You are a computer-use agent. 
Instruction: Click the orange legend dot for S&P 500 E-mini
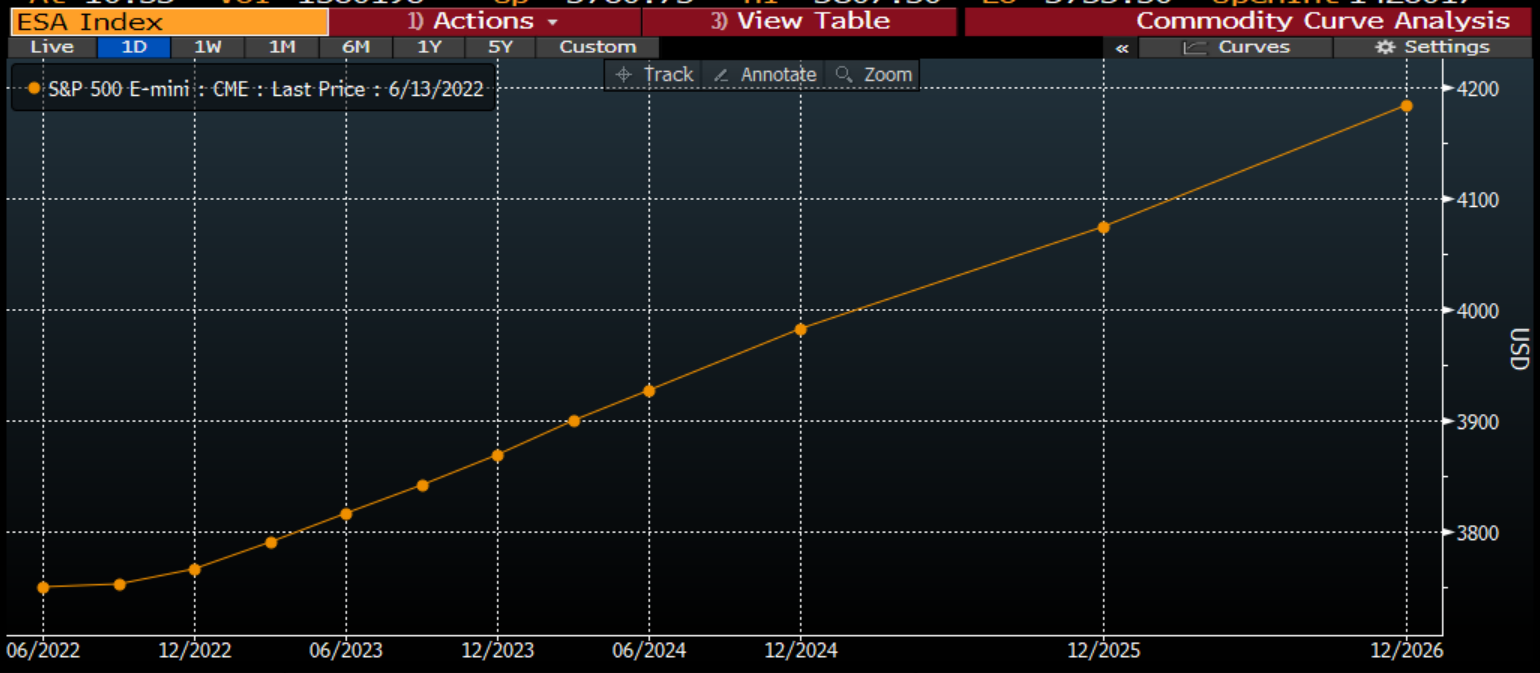click(34, 89)
